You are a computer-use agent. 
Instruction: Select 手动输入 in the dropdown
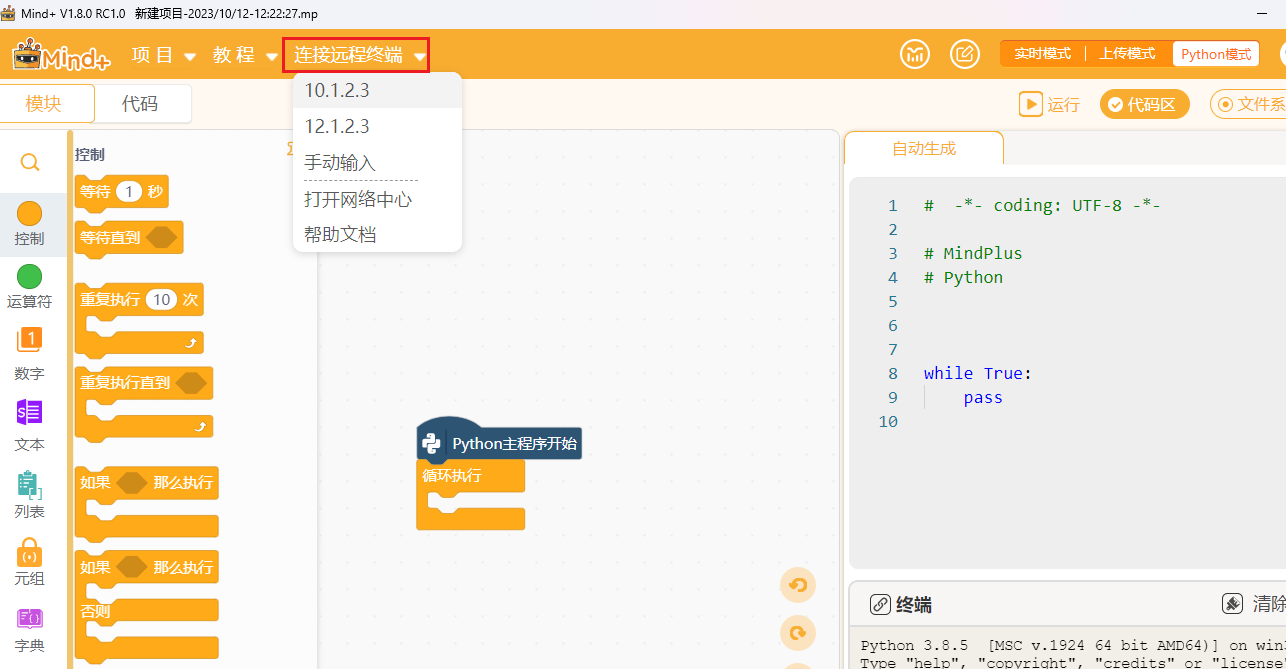[377, 162]
